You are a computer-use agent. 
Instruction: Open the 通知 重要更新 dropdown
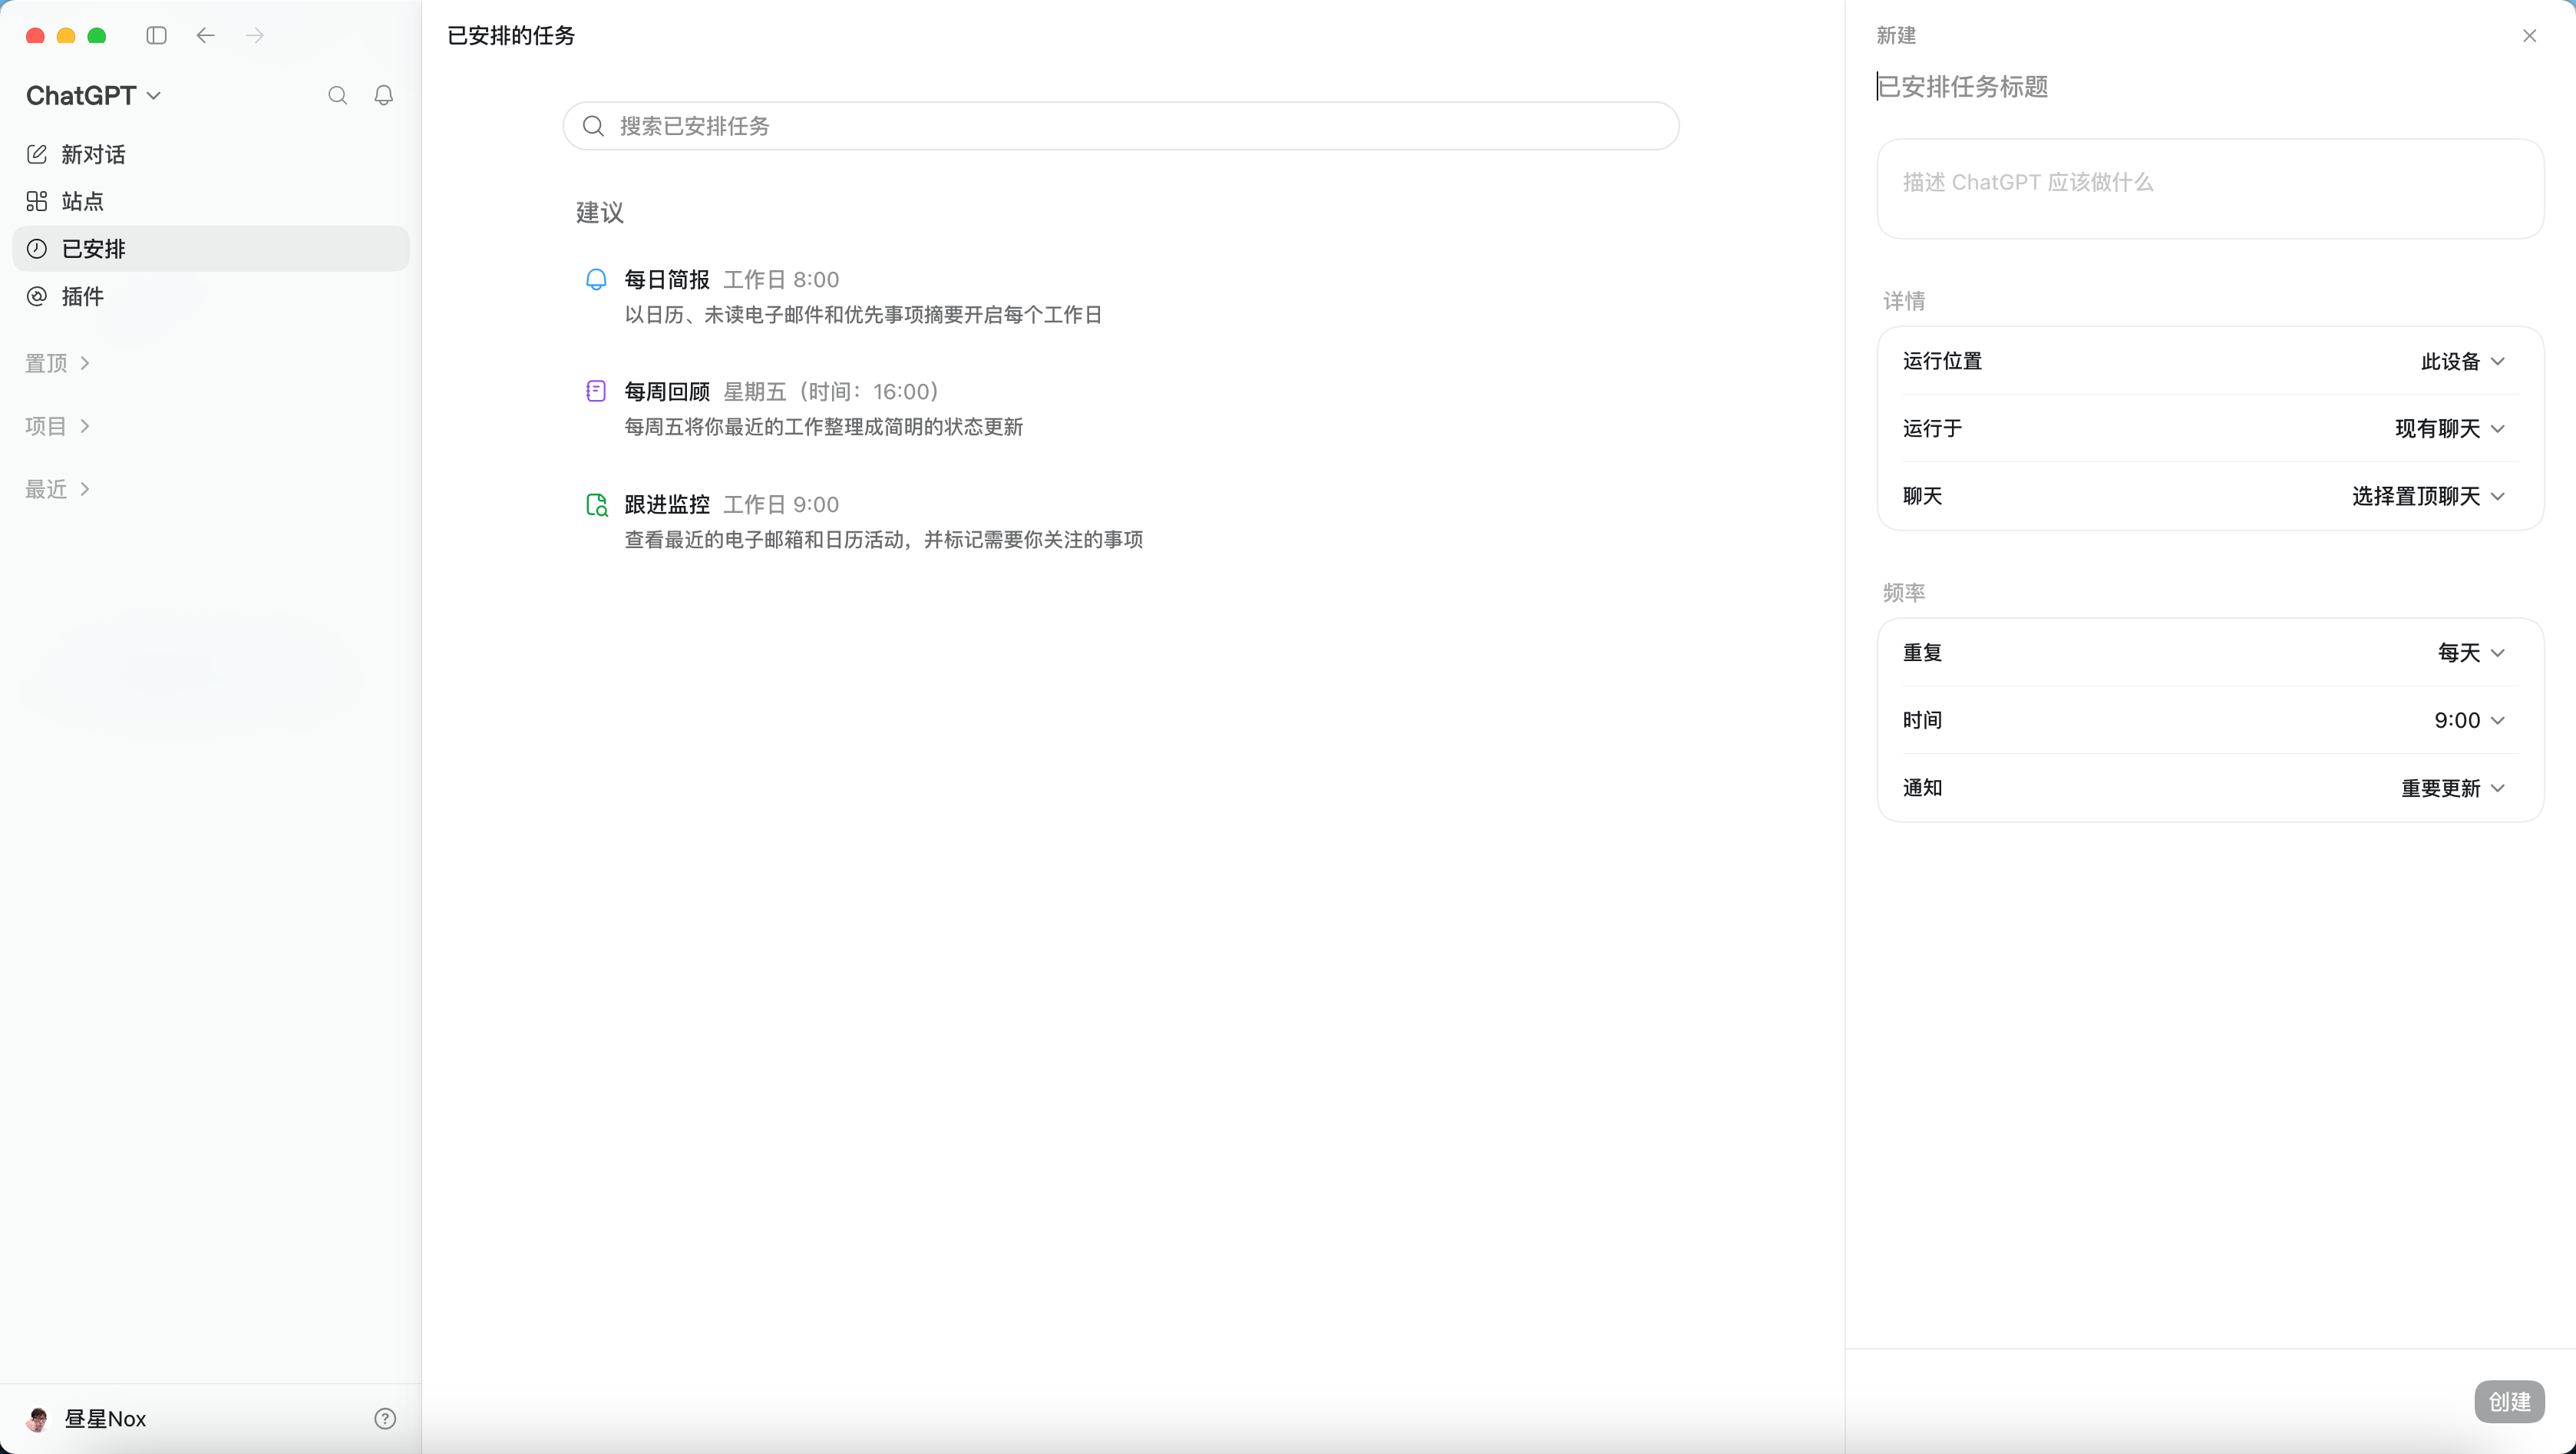[2453, 788]
